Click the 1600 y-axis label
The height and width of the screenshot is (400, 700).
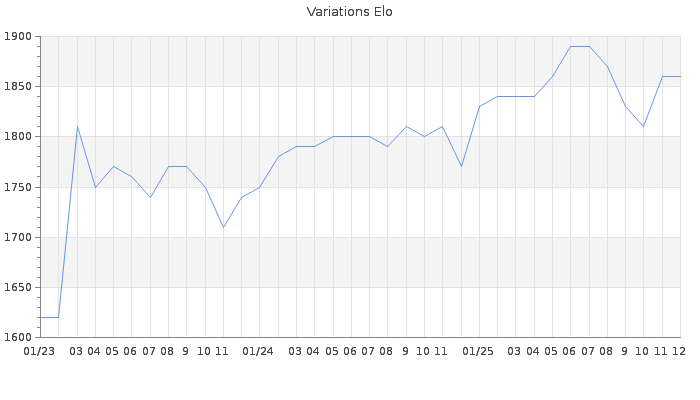19,337
